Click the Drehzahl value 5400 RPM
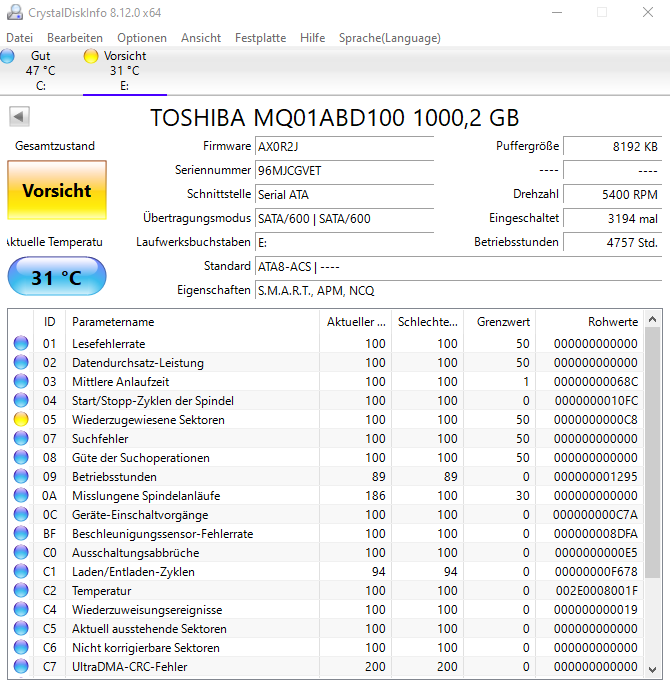Image resolution: width=670 pixels, height=686 pixels. (x=612, y=194)
